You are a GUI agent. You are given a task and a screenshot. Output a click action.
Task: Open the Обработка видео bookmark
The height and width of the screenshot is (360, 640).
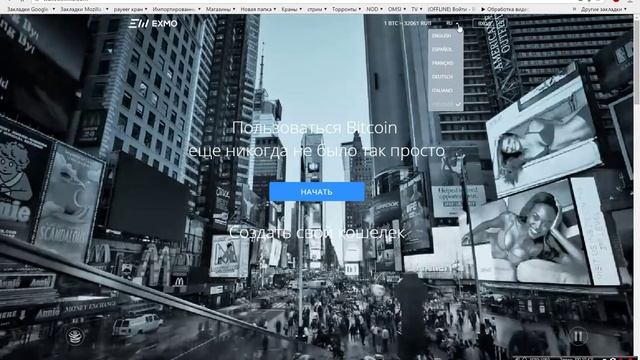click(505, 9)
